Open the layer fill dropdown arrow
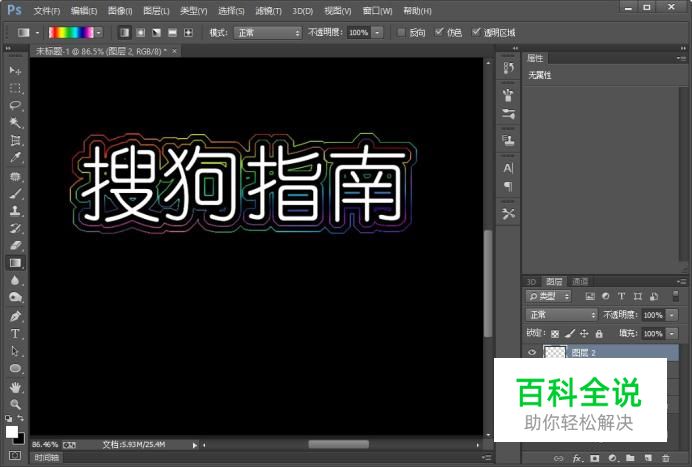The image size is (692, 467). point(672,334)
